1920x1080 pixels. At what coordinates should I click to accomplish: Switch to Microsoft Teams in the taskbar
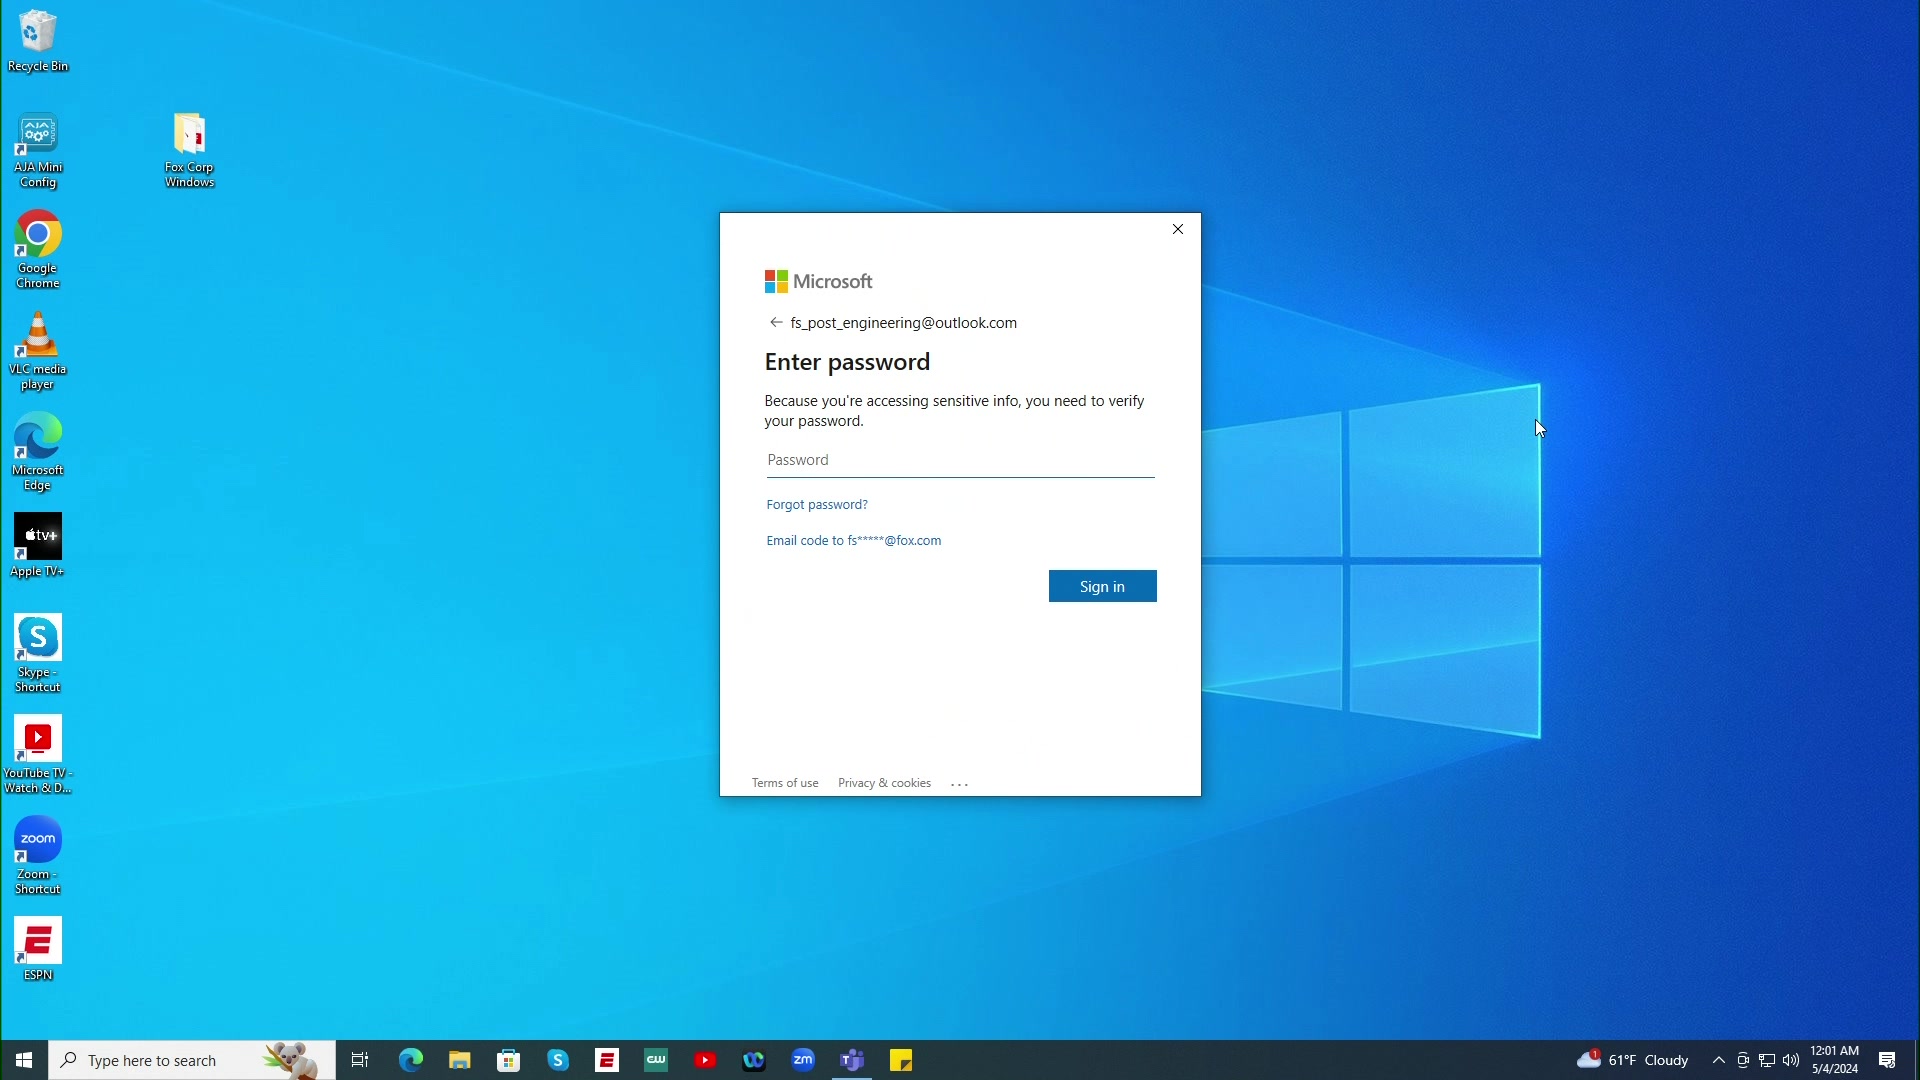click(852, 1060)
